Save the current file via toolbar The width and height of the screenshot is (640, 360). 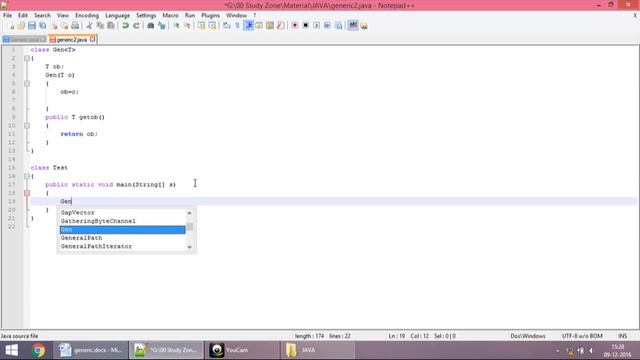[32, 26]
